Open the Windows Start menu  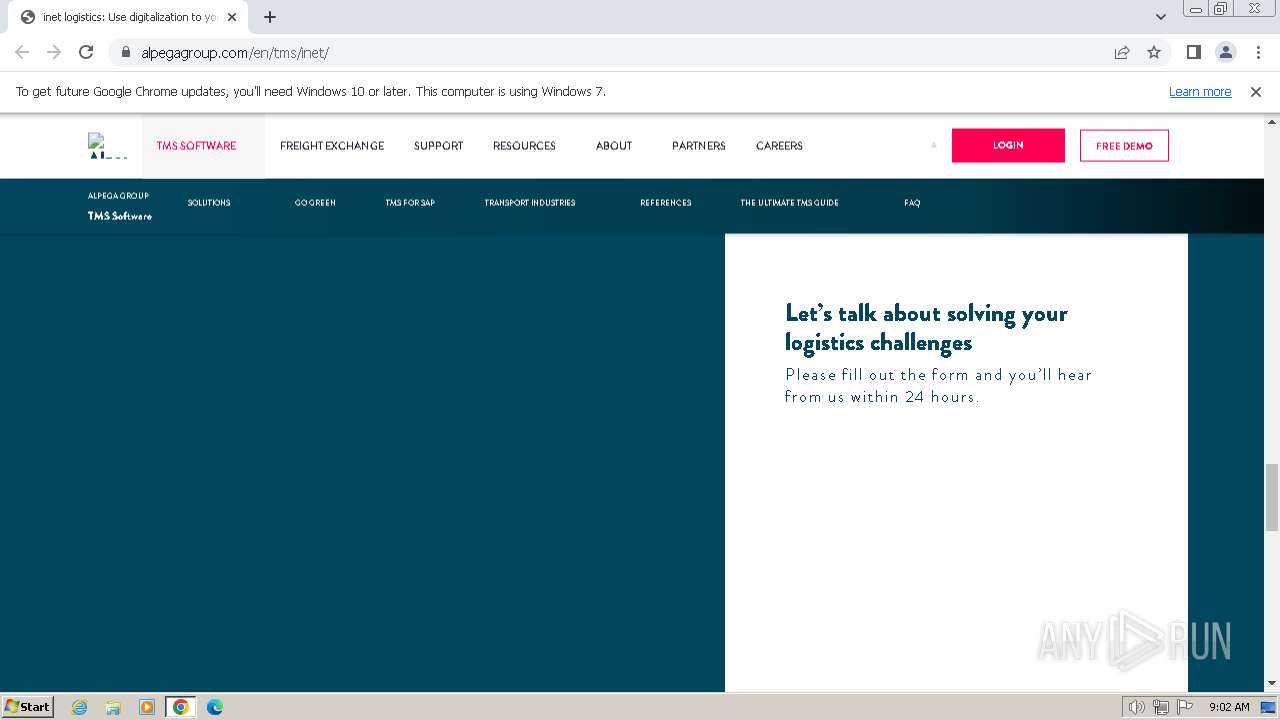(28, 706)
